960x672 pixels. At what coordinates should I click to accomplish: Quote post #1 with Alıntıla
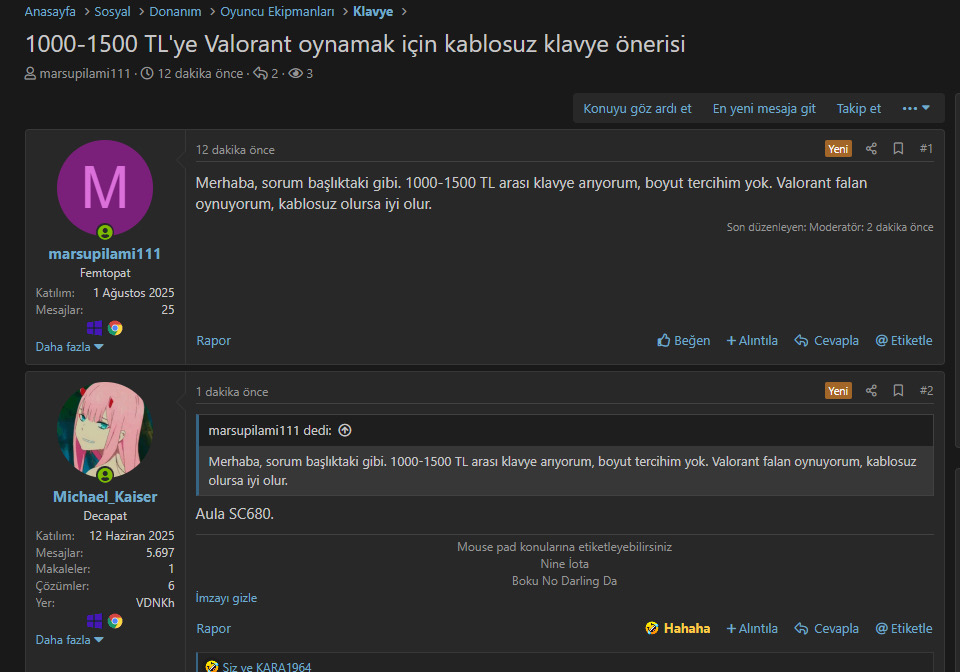pos(752,340)
